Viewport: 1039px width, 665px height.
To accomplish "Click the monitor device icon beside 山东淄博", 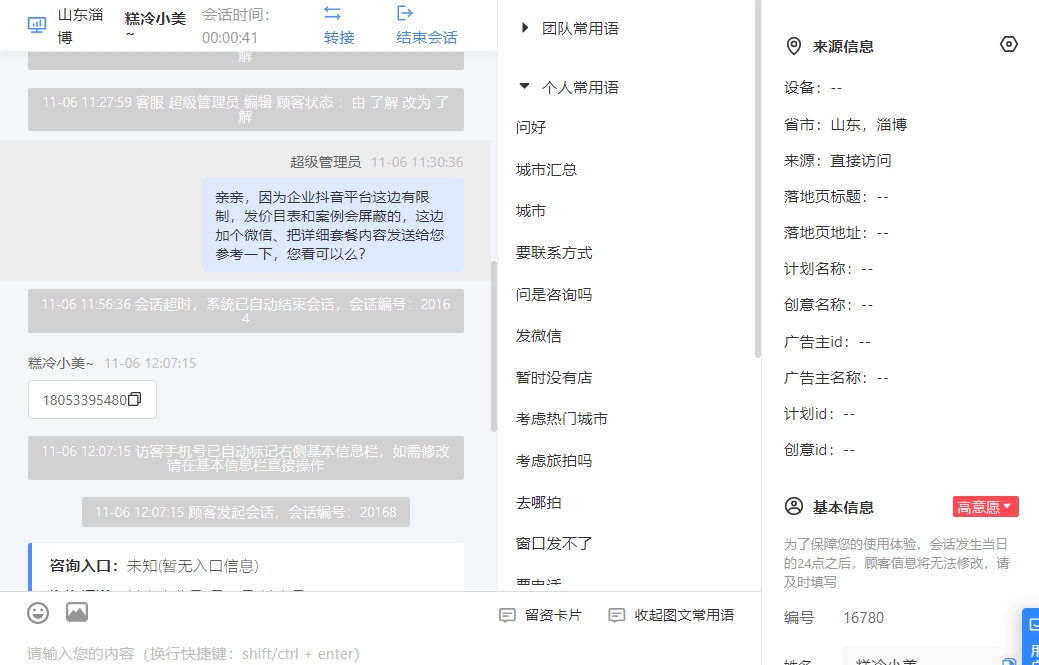I will (37, 25).
